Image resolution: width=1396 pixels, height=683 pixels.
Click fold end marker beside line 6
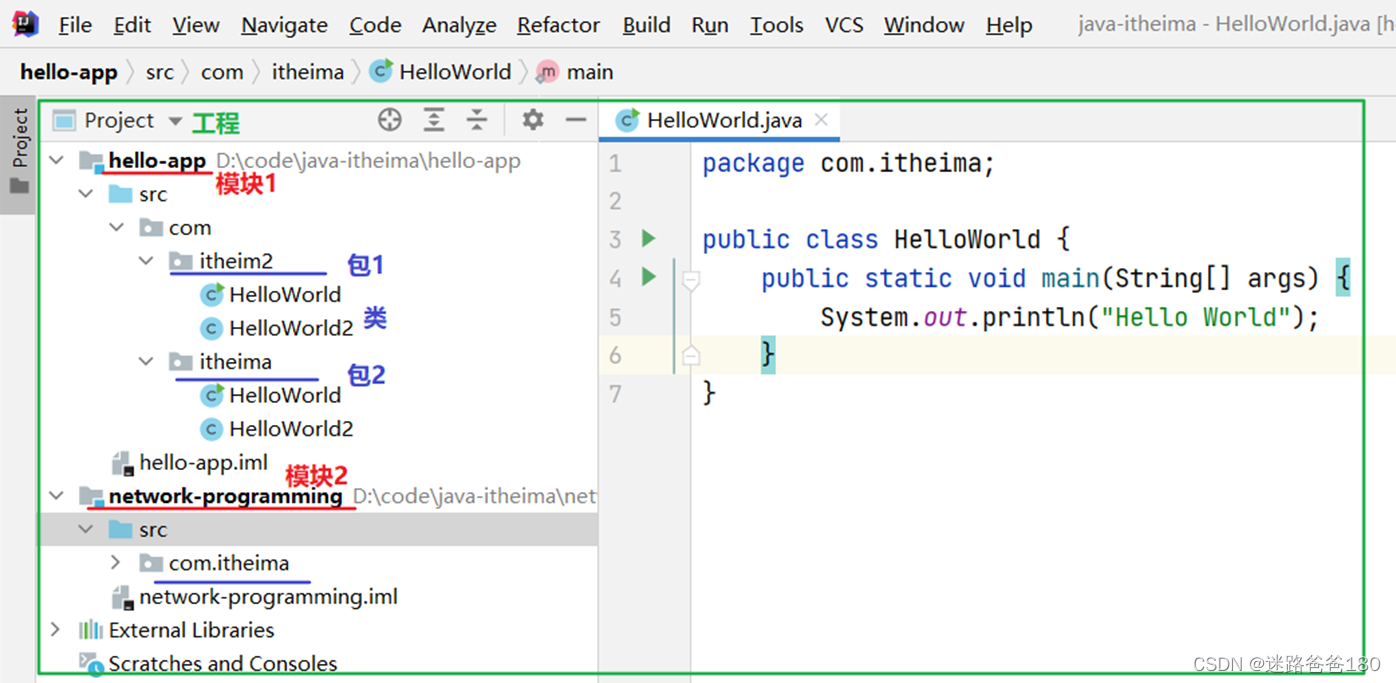690,354
